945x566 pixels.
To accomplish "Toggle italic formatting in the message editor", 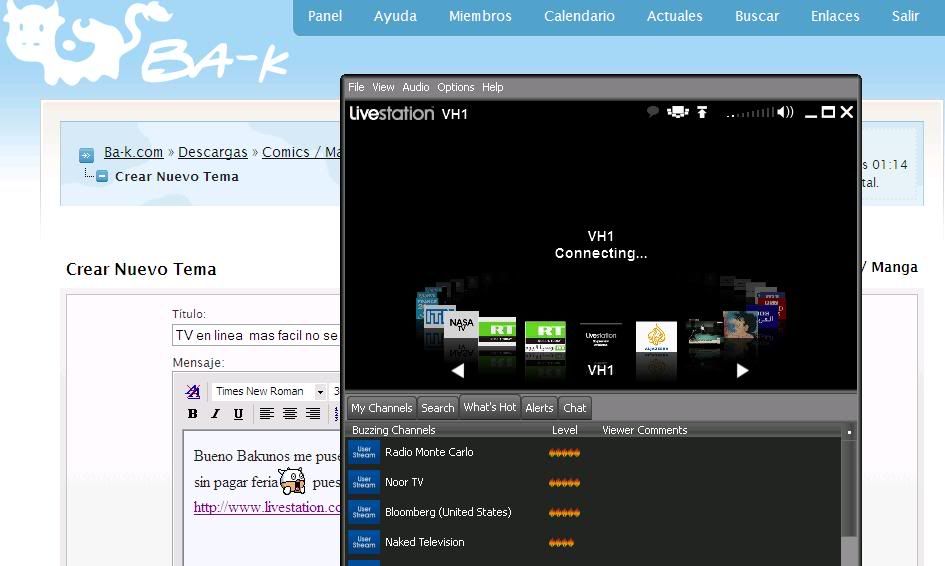I will click(x=215, y=413).
